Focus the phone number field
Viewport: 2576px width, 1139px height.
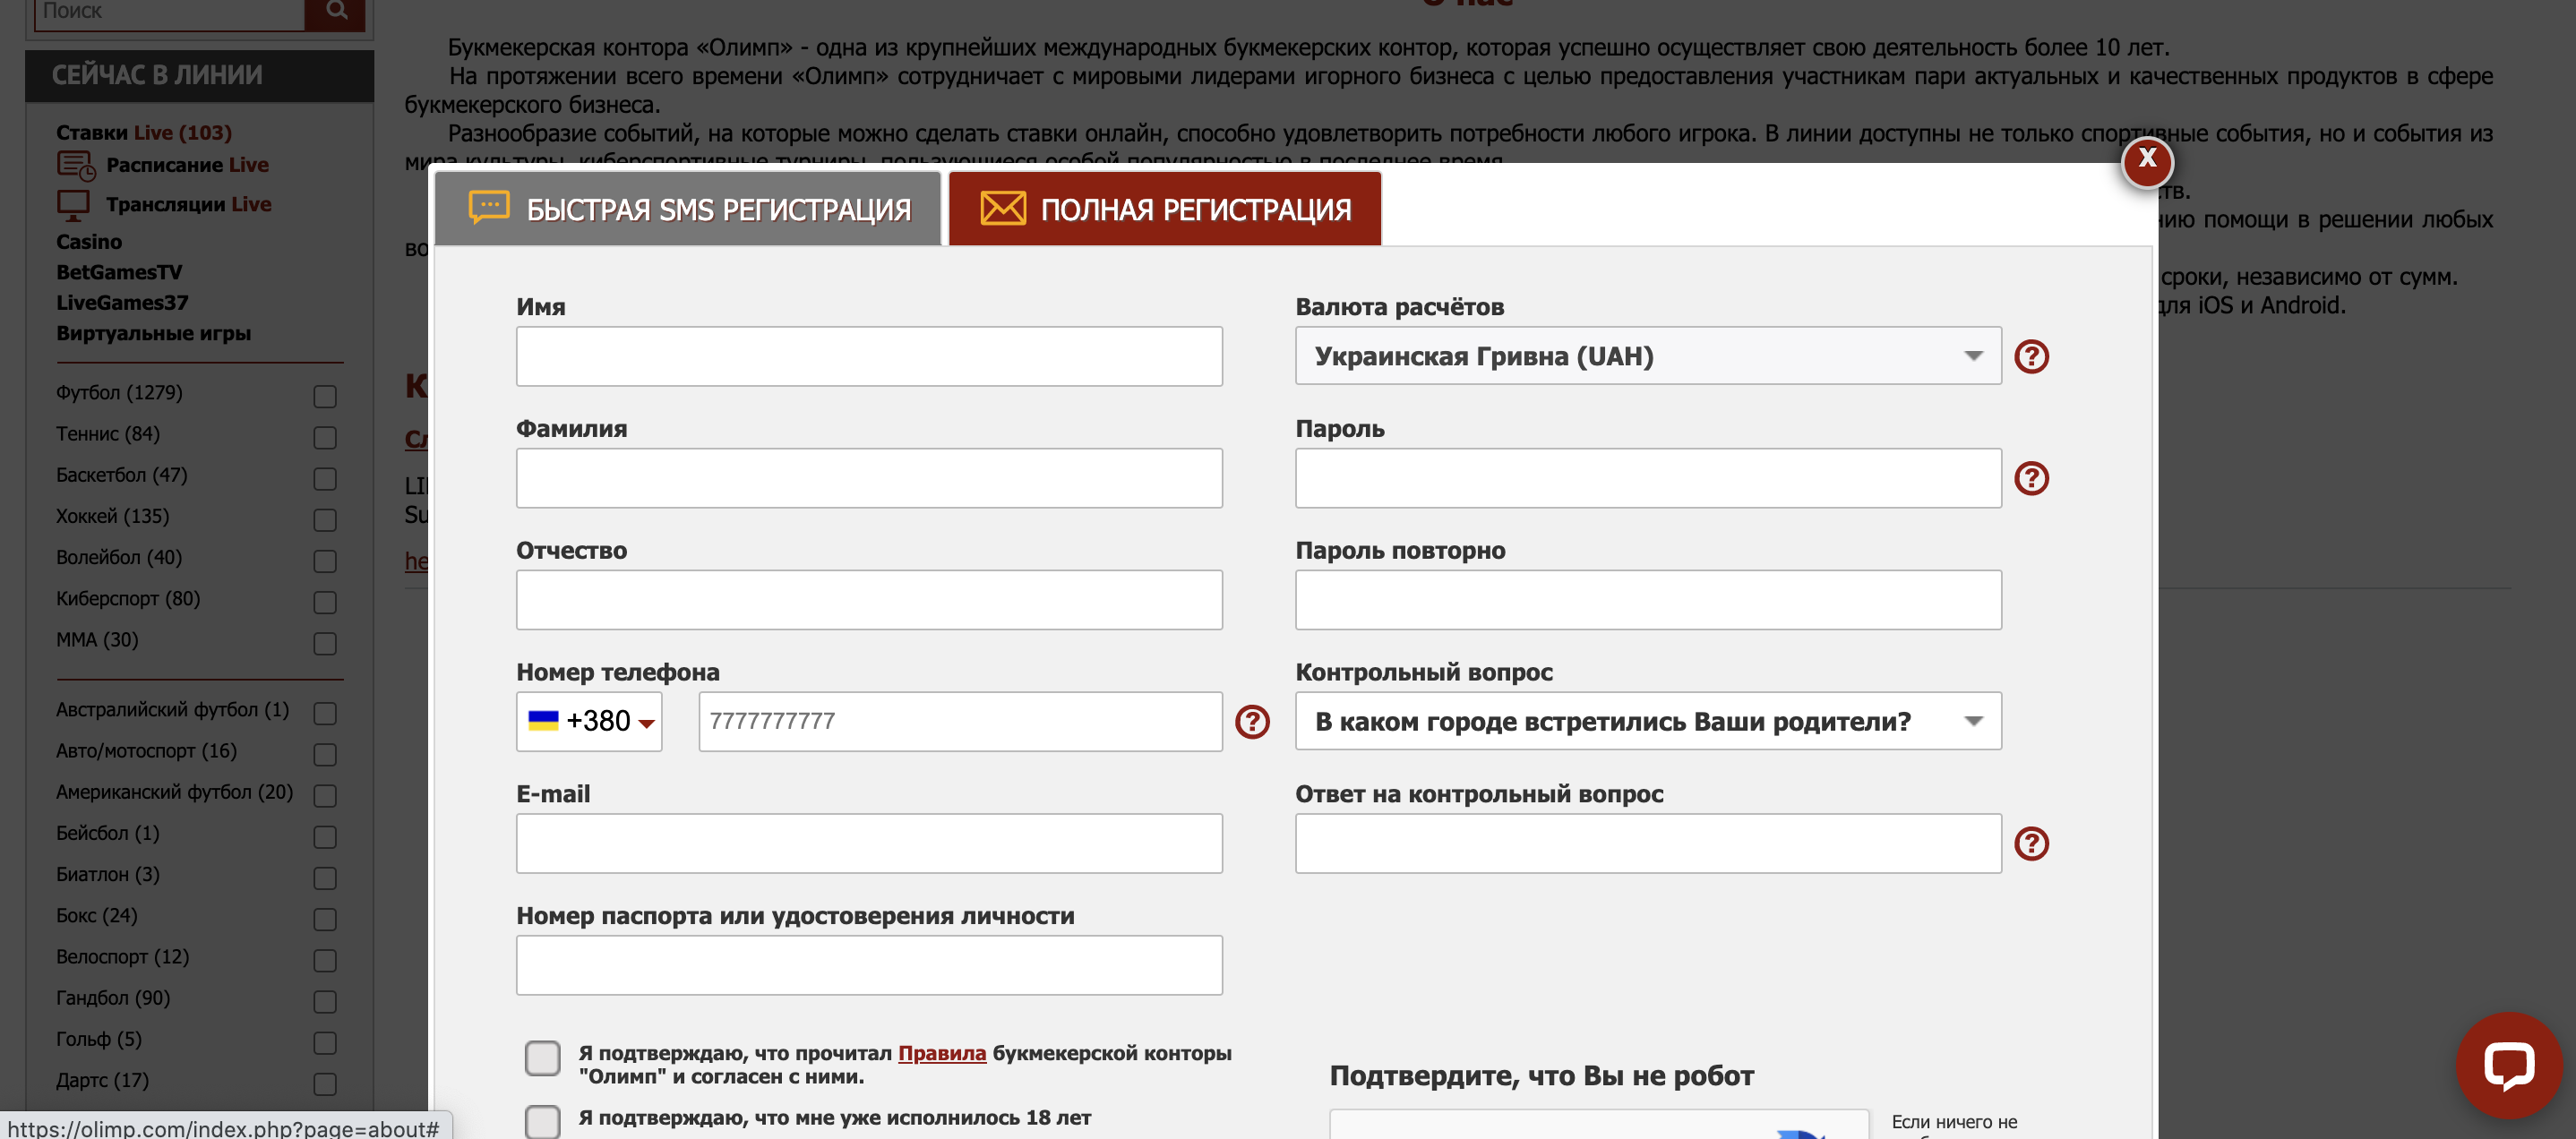coord(960,721)
